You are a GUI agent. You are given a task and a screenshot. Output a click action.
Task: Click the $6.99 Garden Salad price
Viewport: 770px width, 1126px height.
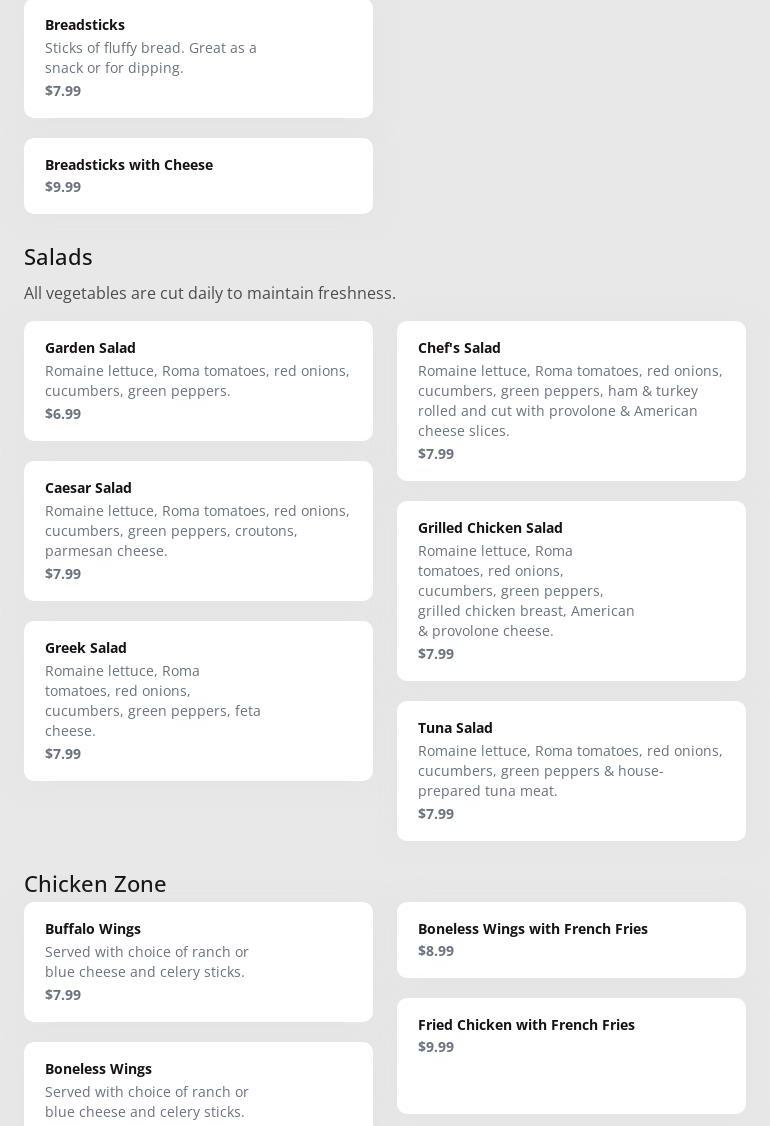63,414
